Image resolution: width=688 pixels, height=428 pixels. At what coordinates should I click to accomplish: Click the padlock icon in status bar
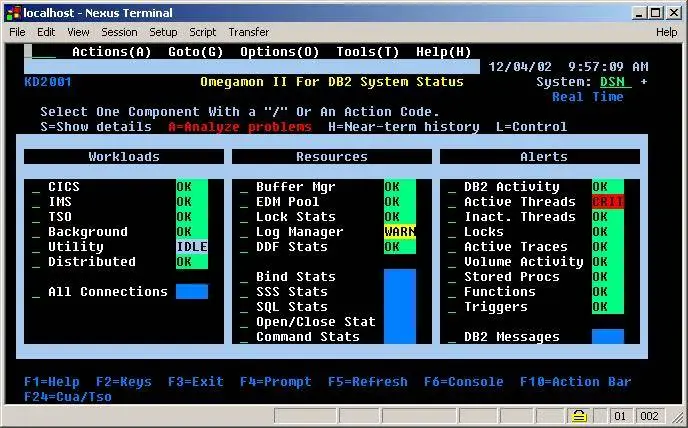579,415
